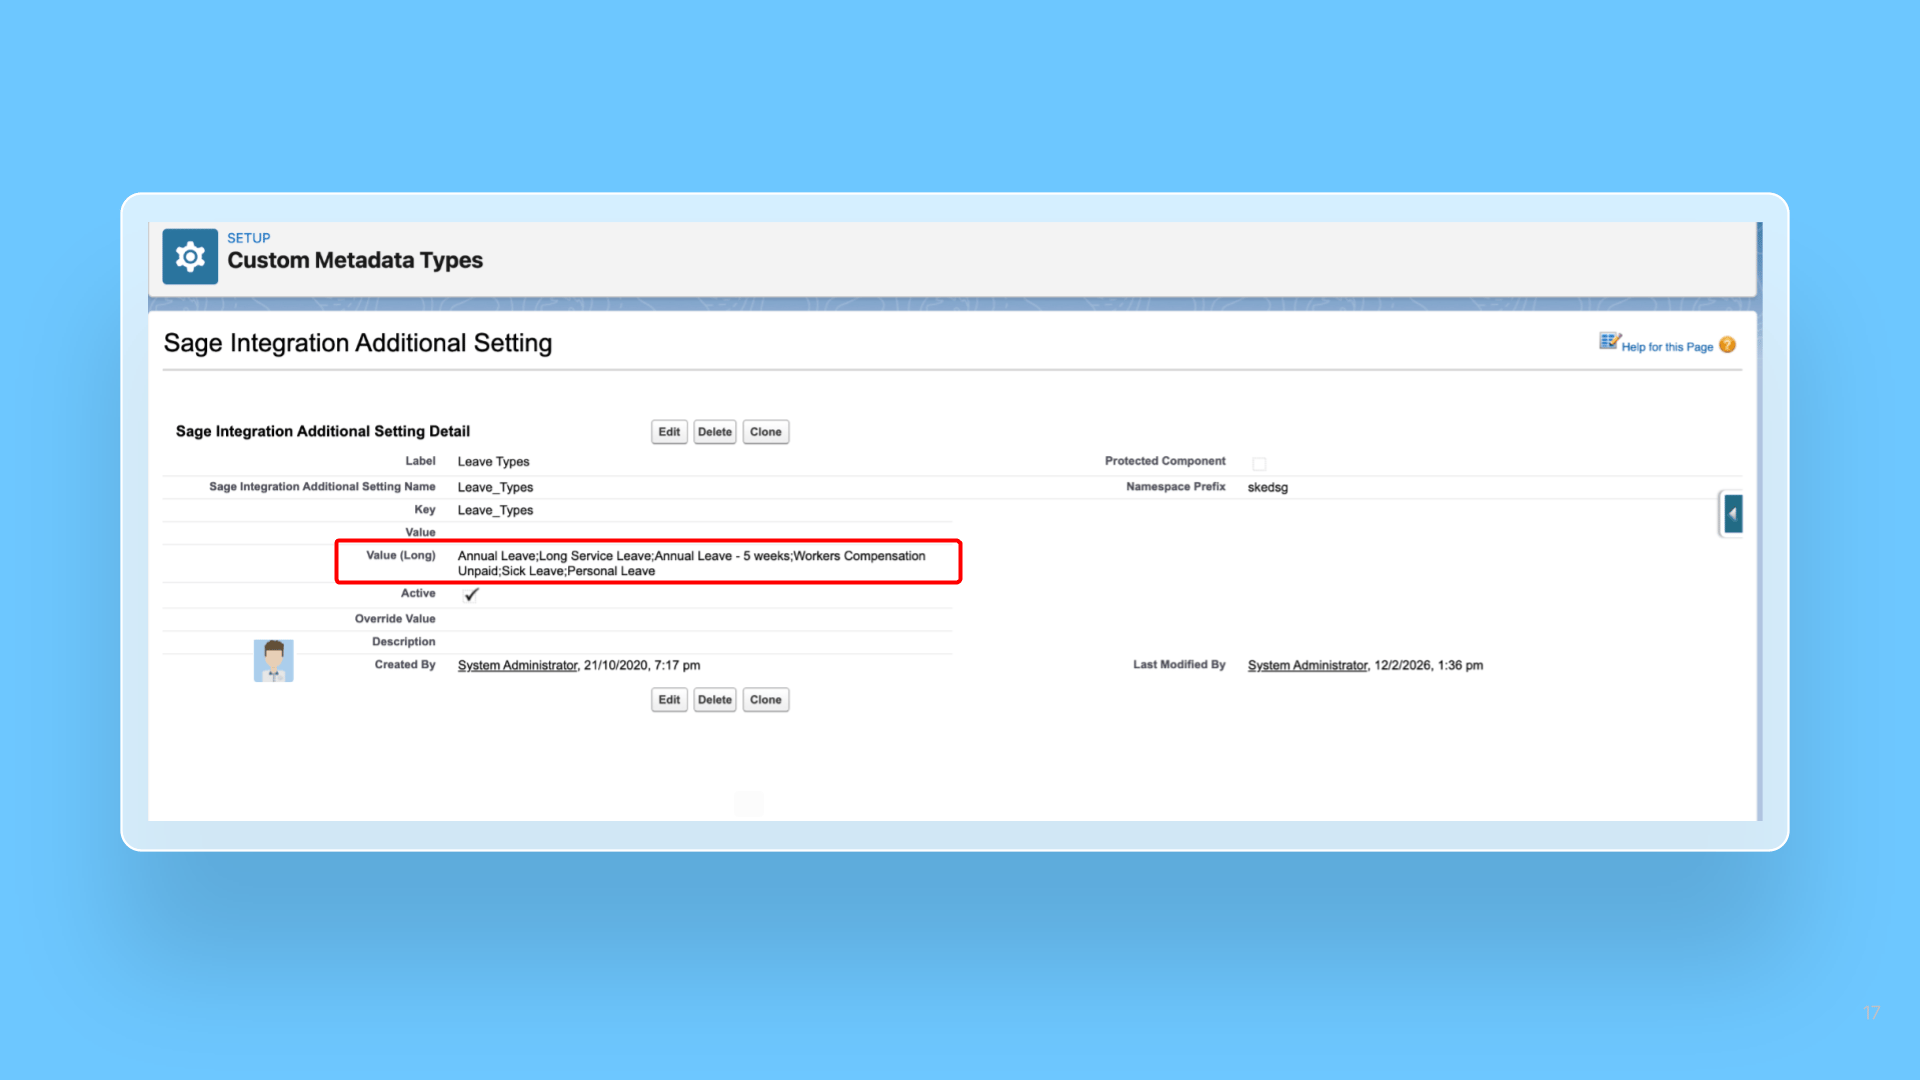Open Created By System Administrator link

click(x=517, y=665)
